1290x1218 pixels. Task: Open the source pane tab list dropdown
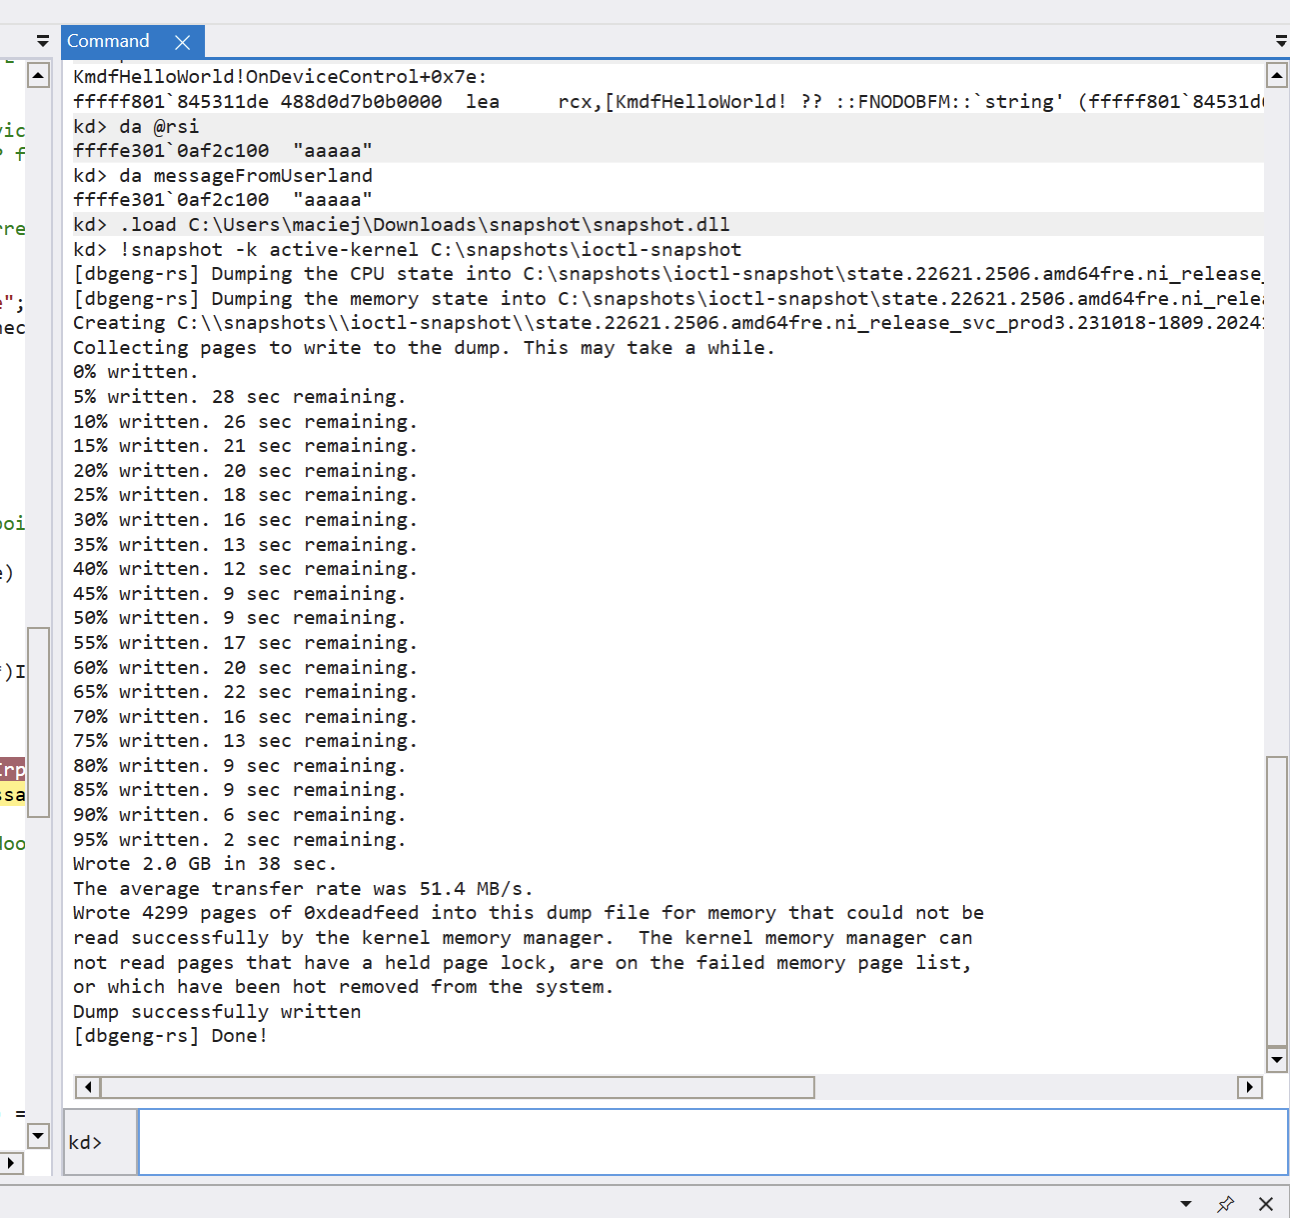pyautogui.click(x=42, y=41)
